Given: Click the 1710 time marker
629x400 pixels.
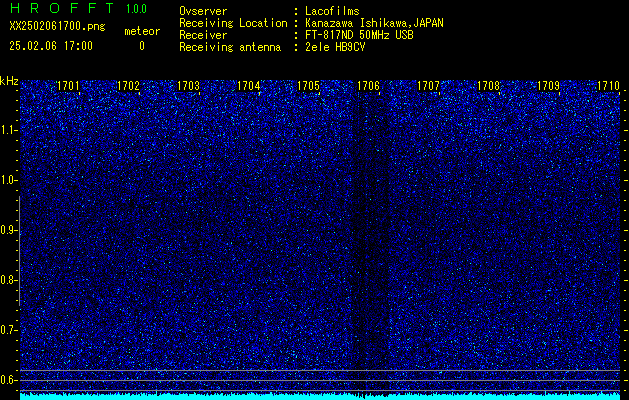Looking at the screenshot, I should pyautogui.click(x=609, y=86).
